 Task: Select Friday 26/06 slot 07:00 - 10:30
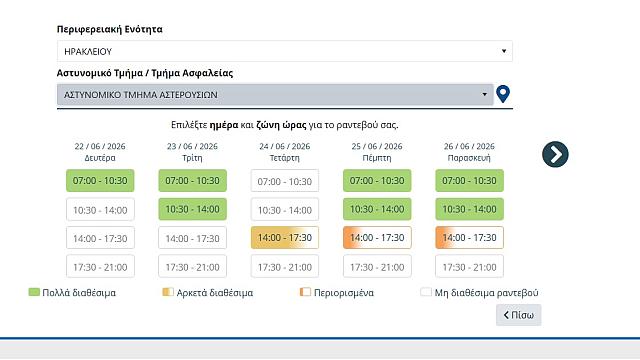[469, 180]
